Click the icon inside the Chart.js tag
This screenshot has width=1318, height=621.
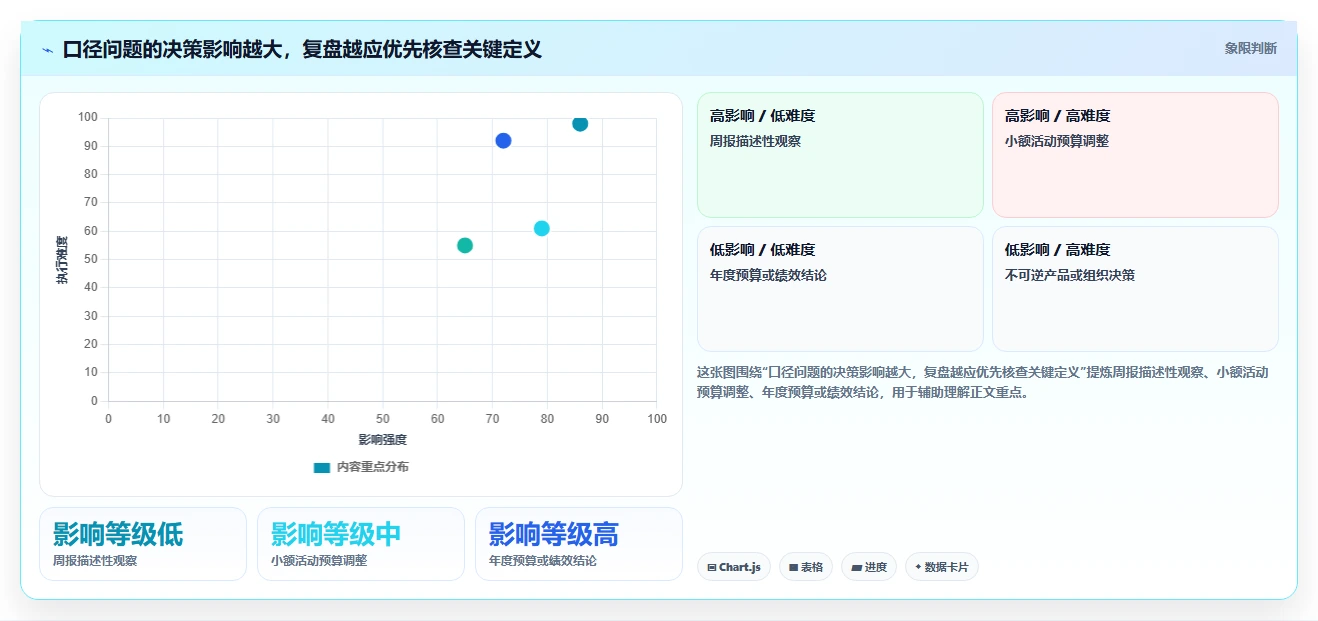(712, 568)
